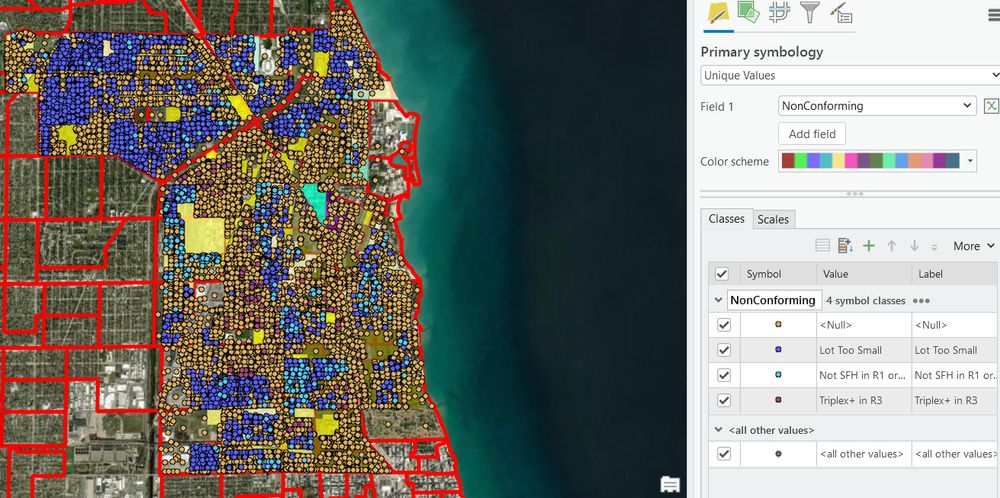Switch to the Scales tab
The height and width of the screenshot is (498, 1000).
pyautogui.click(x=773, y=219)
